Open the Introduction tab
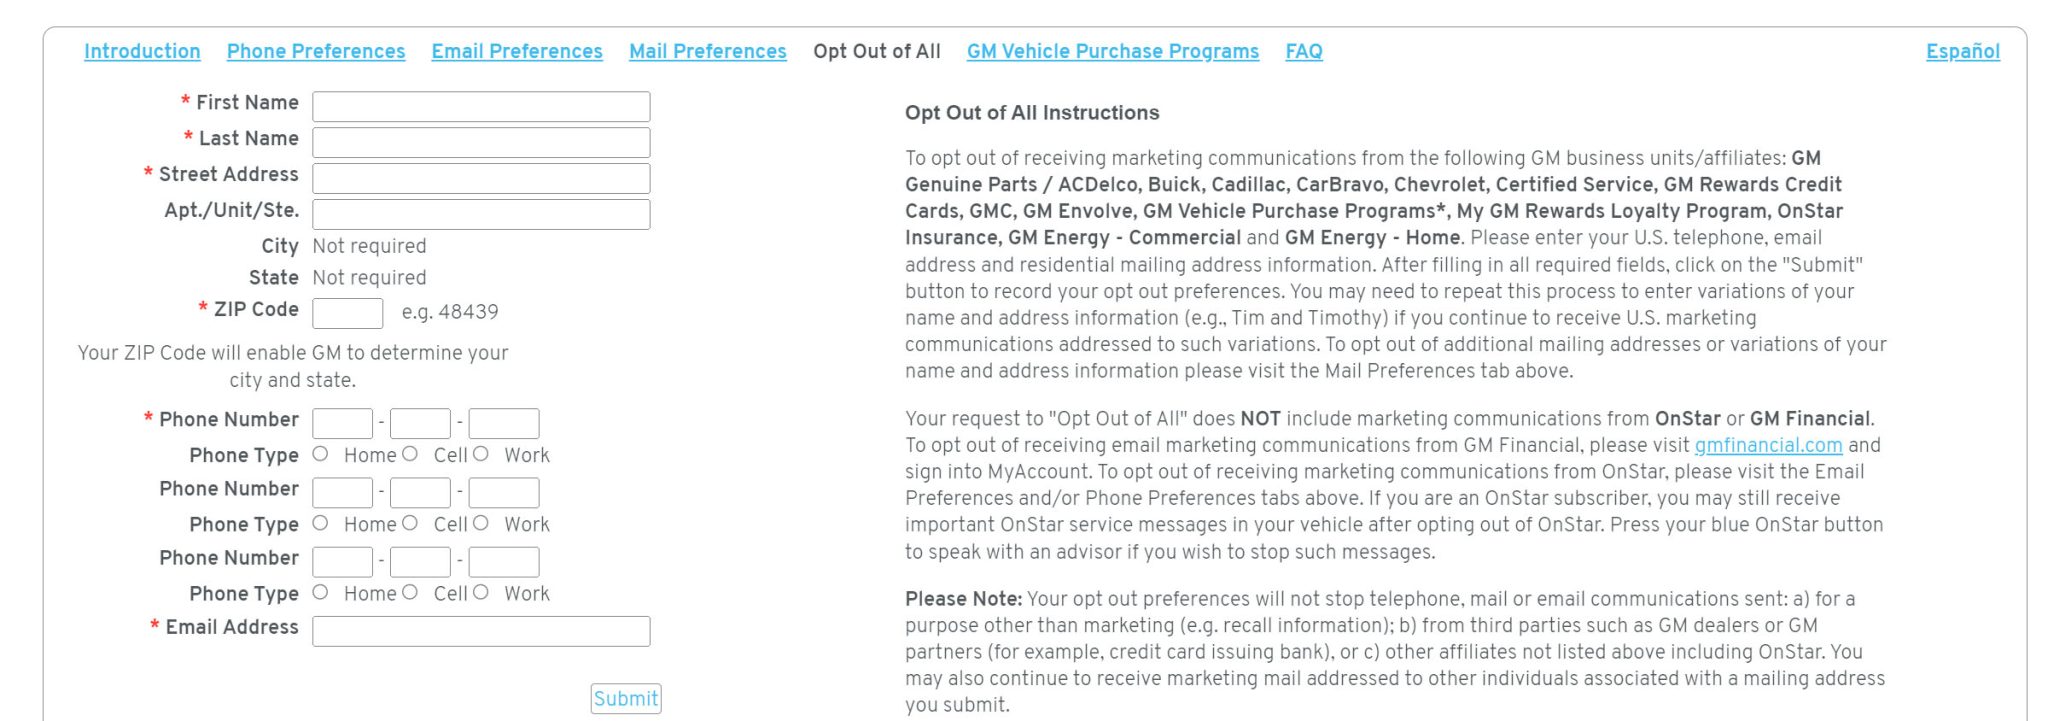The image size is (2048, 721). pyautogui.click(x=142, y=51)
